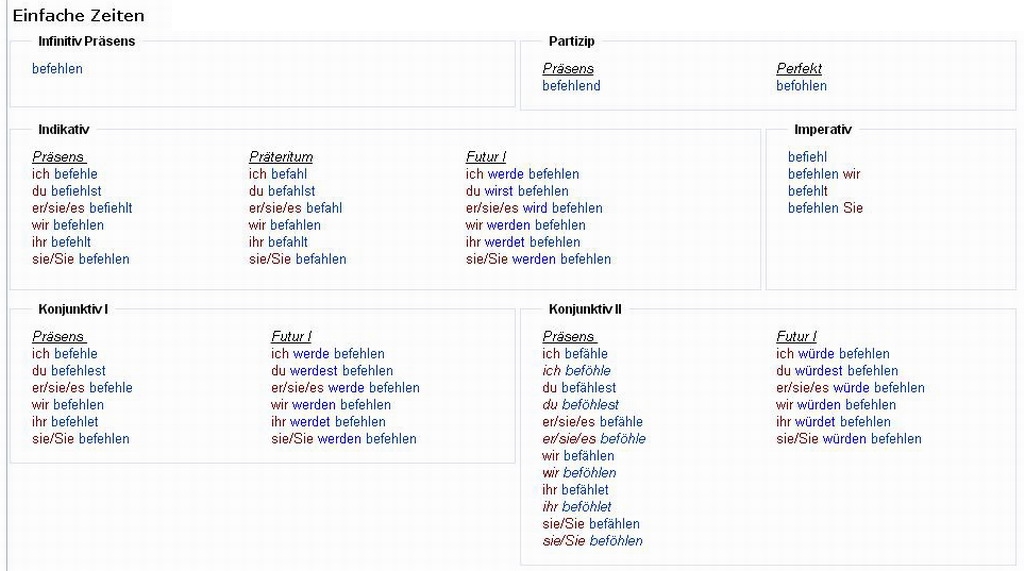The width and height of the screenshot is (1024, 571).
Task: Click the "Futur I" heading under Indikativ
Action: [x=486, y=157]
